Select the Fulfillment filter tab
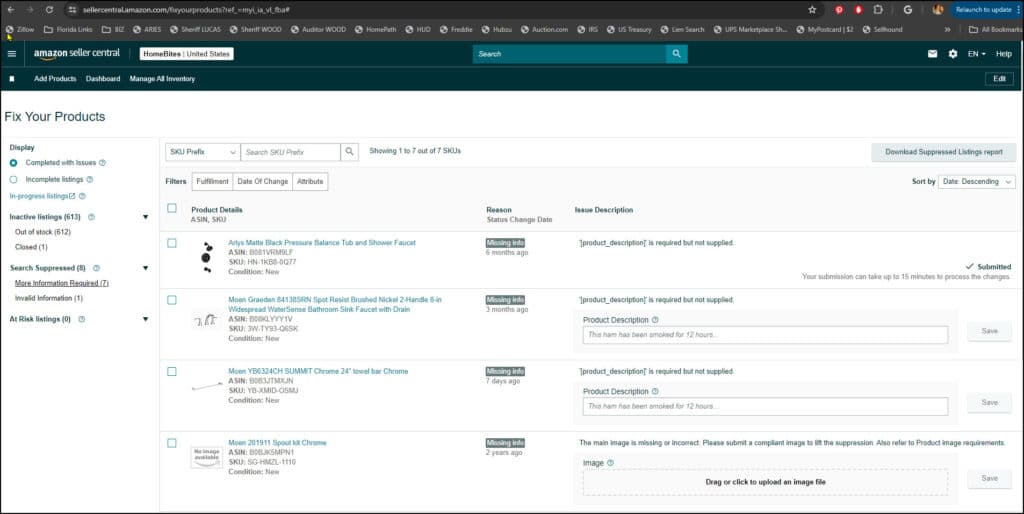The height and width of the screenshot is (514, 1024). [x=212, y=181]
